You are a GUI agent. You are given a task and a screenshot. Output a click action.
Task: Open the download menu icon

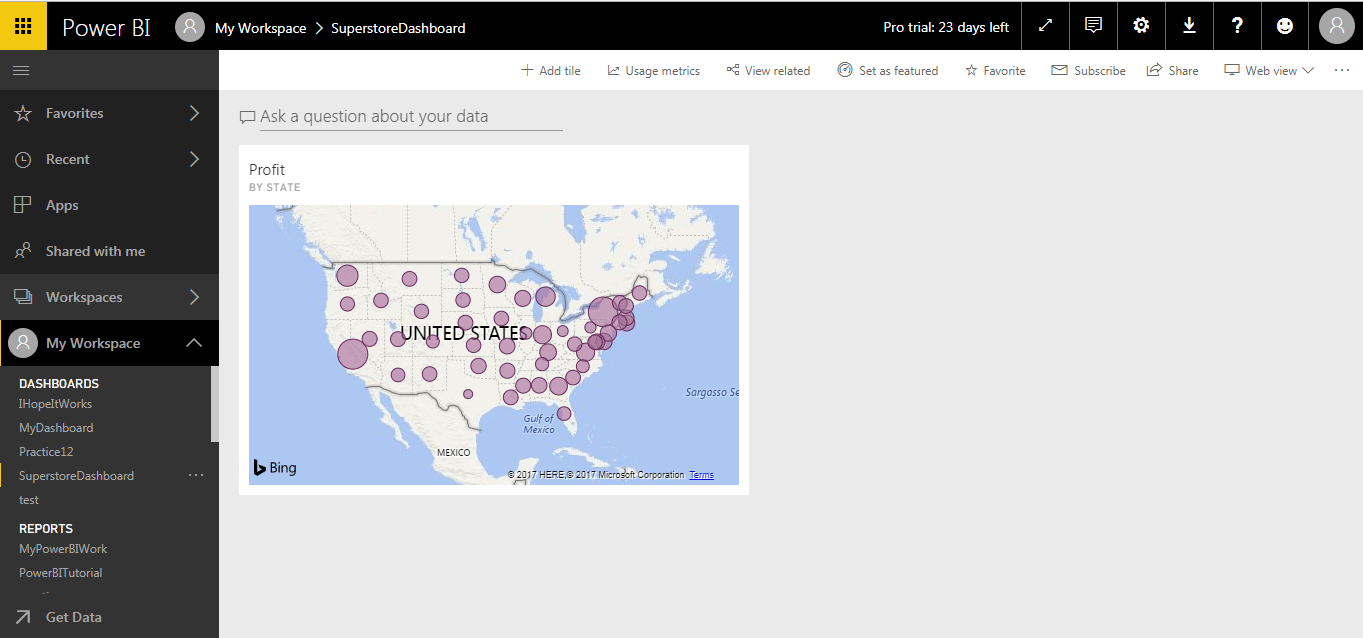[x=1189, y=26]
